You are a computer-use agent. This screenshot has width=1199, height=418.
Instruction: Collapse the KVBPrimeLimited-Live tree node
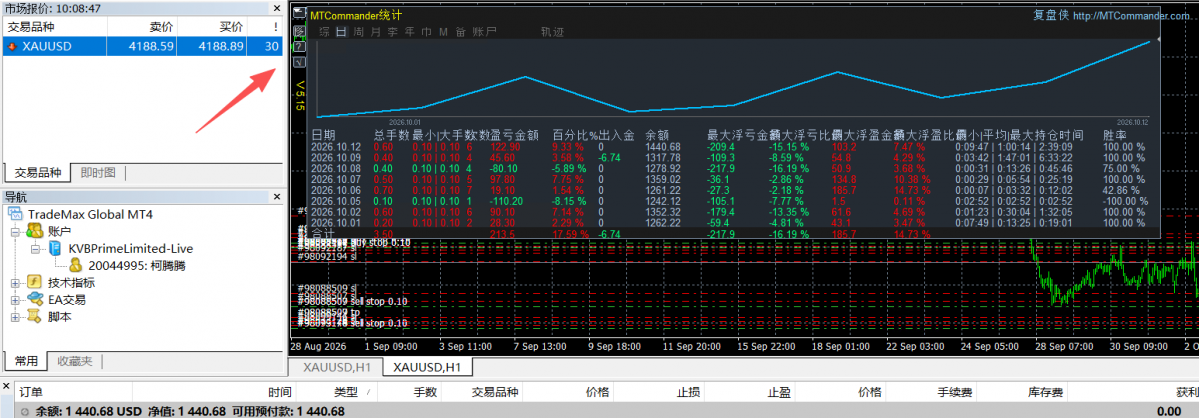(36, 248)
